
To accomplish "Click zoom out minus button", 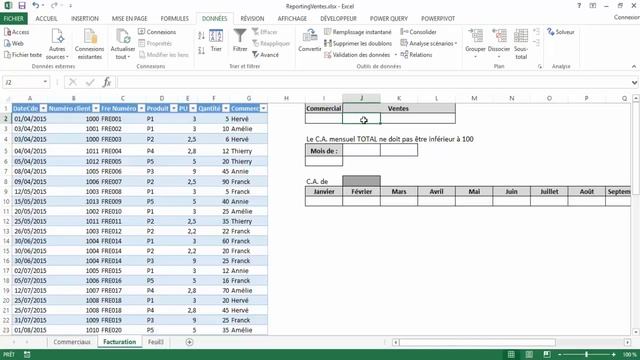I will coord(560,354).
